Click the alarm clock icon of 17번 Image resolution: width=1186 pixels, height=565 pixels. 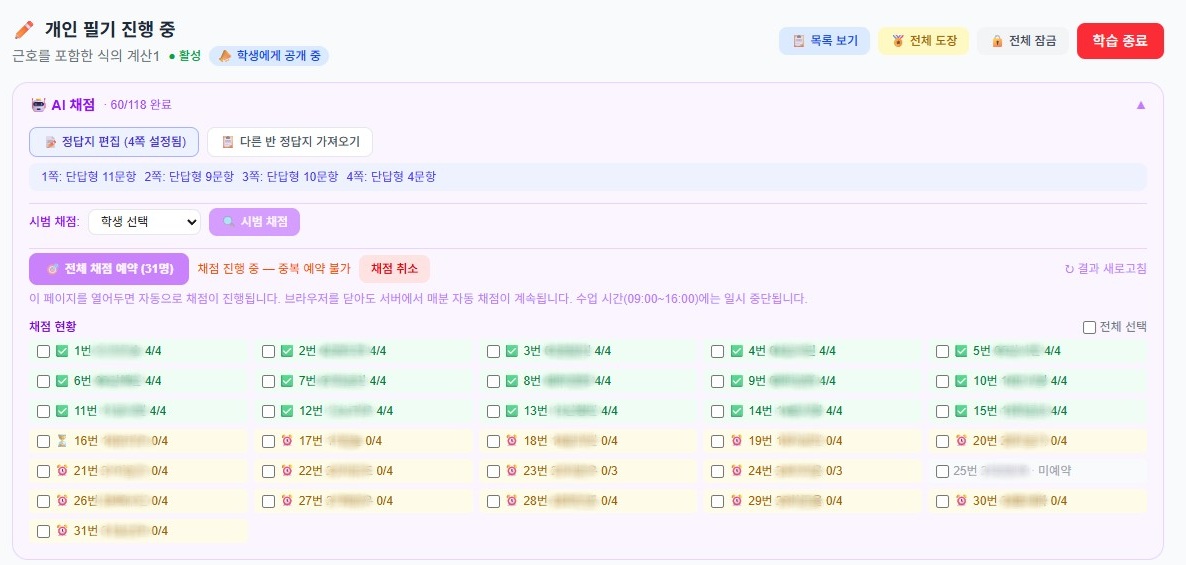click(x=287, y=441)
